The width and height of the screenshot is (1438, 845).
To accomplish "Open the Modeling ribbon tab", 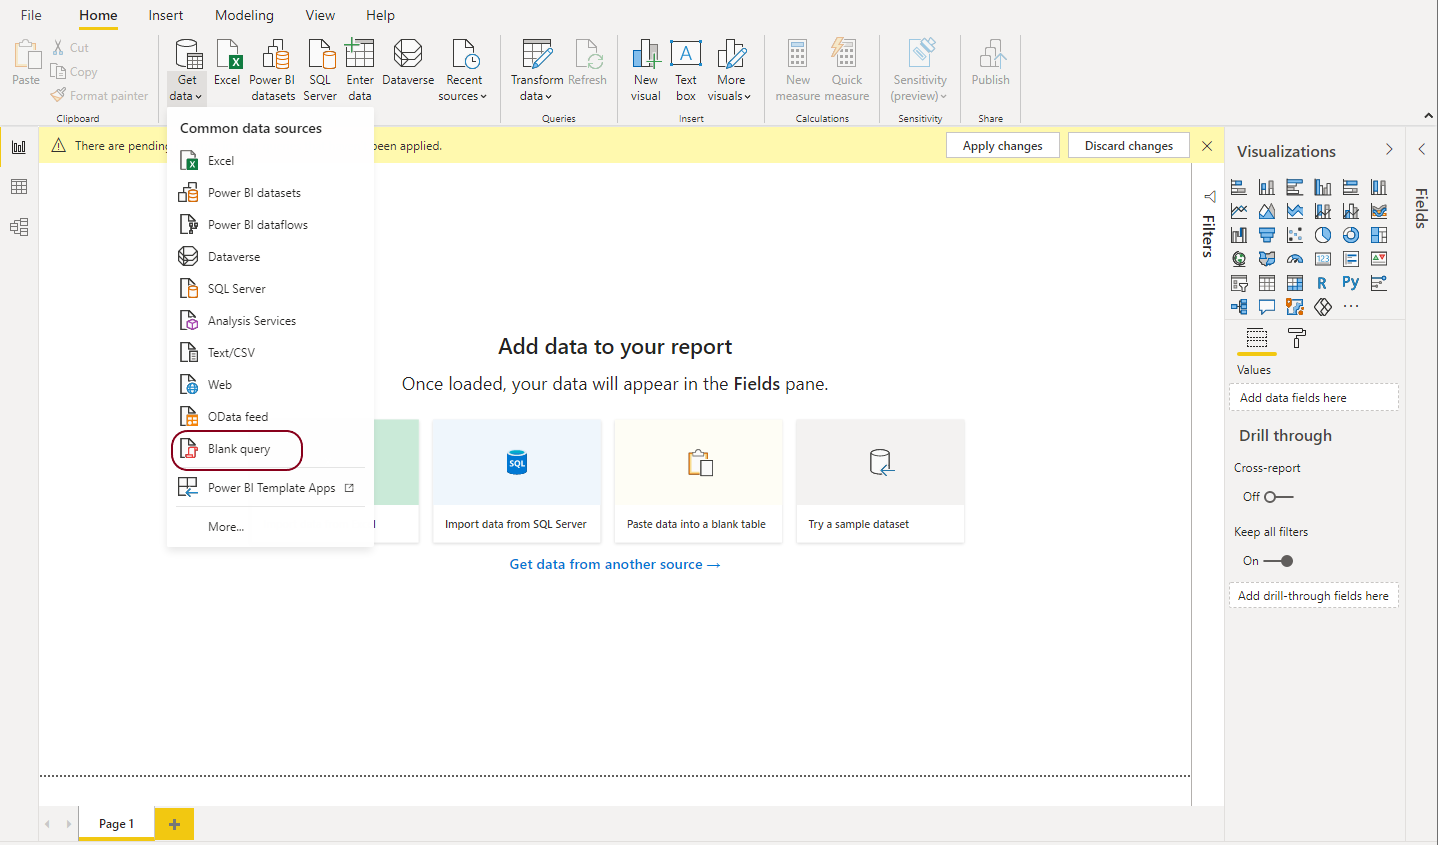I will (244, 15).
